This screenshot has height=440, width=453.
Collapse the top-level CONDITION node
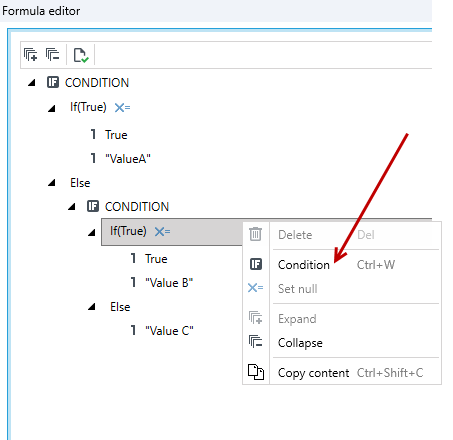[x=32, y=83]
